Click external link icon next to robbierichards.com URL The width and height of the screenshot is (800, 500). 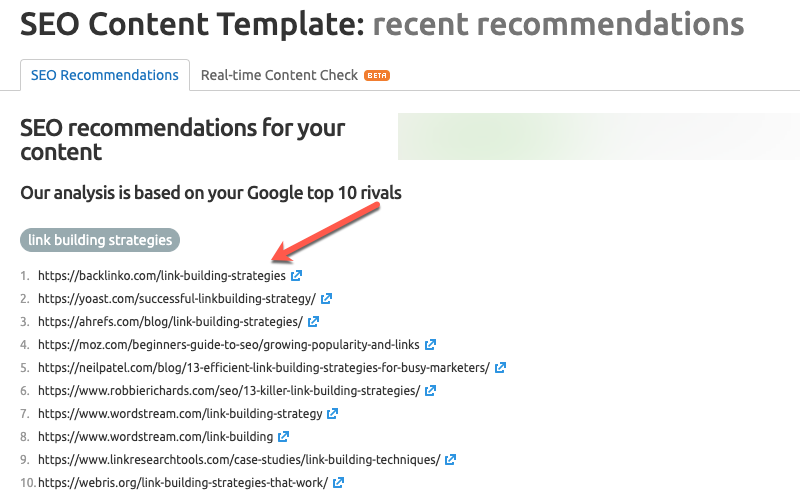pos(430,390)
